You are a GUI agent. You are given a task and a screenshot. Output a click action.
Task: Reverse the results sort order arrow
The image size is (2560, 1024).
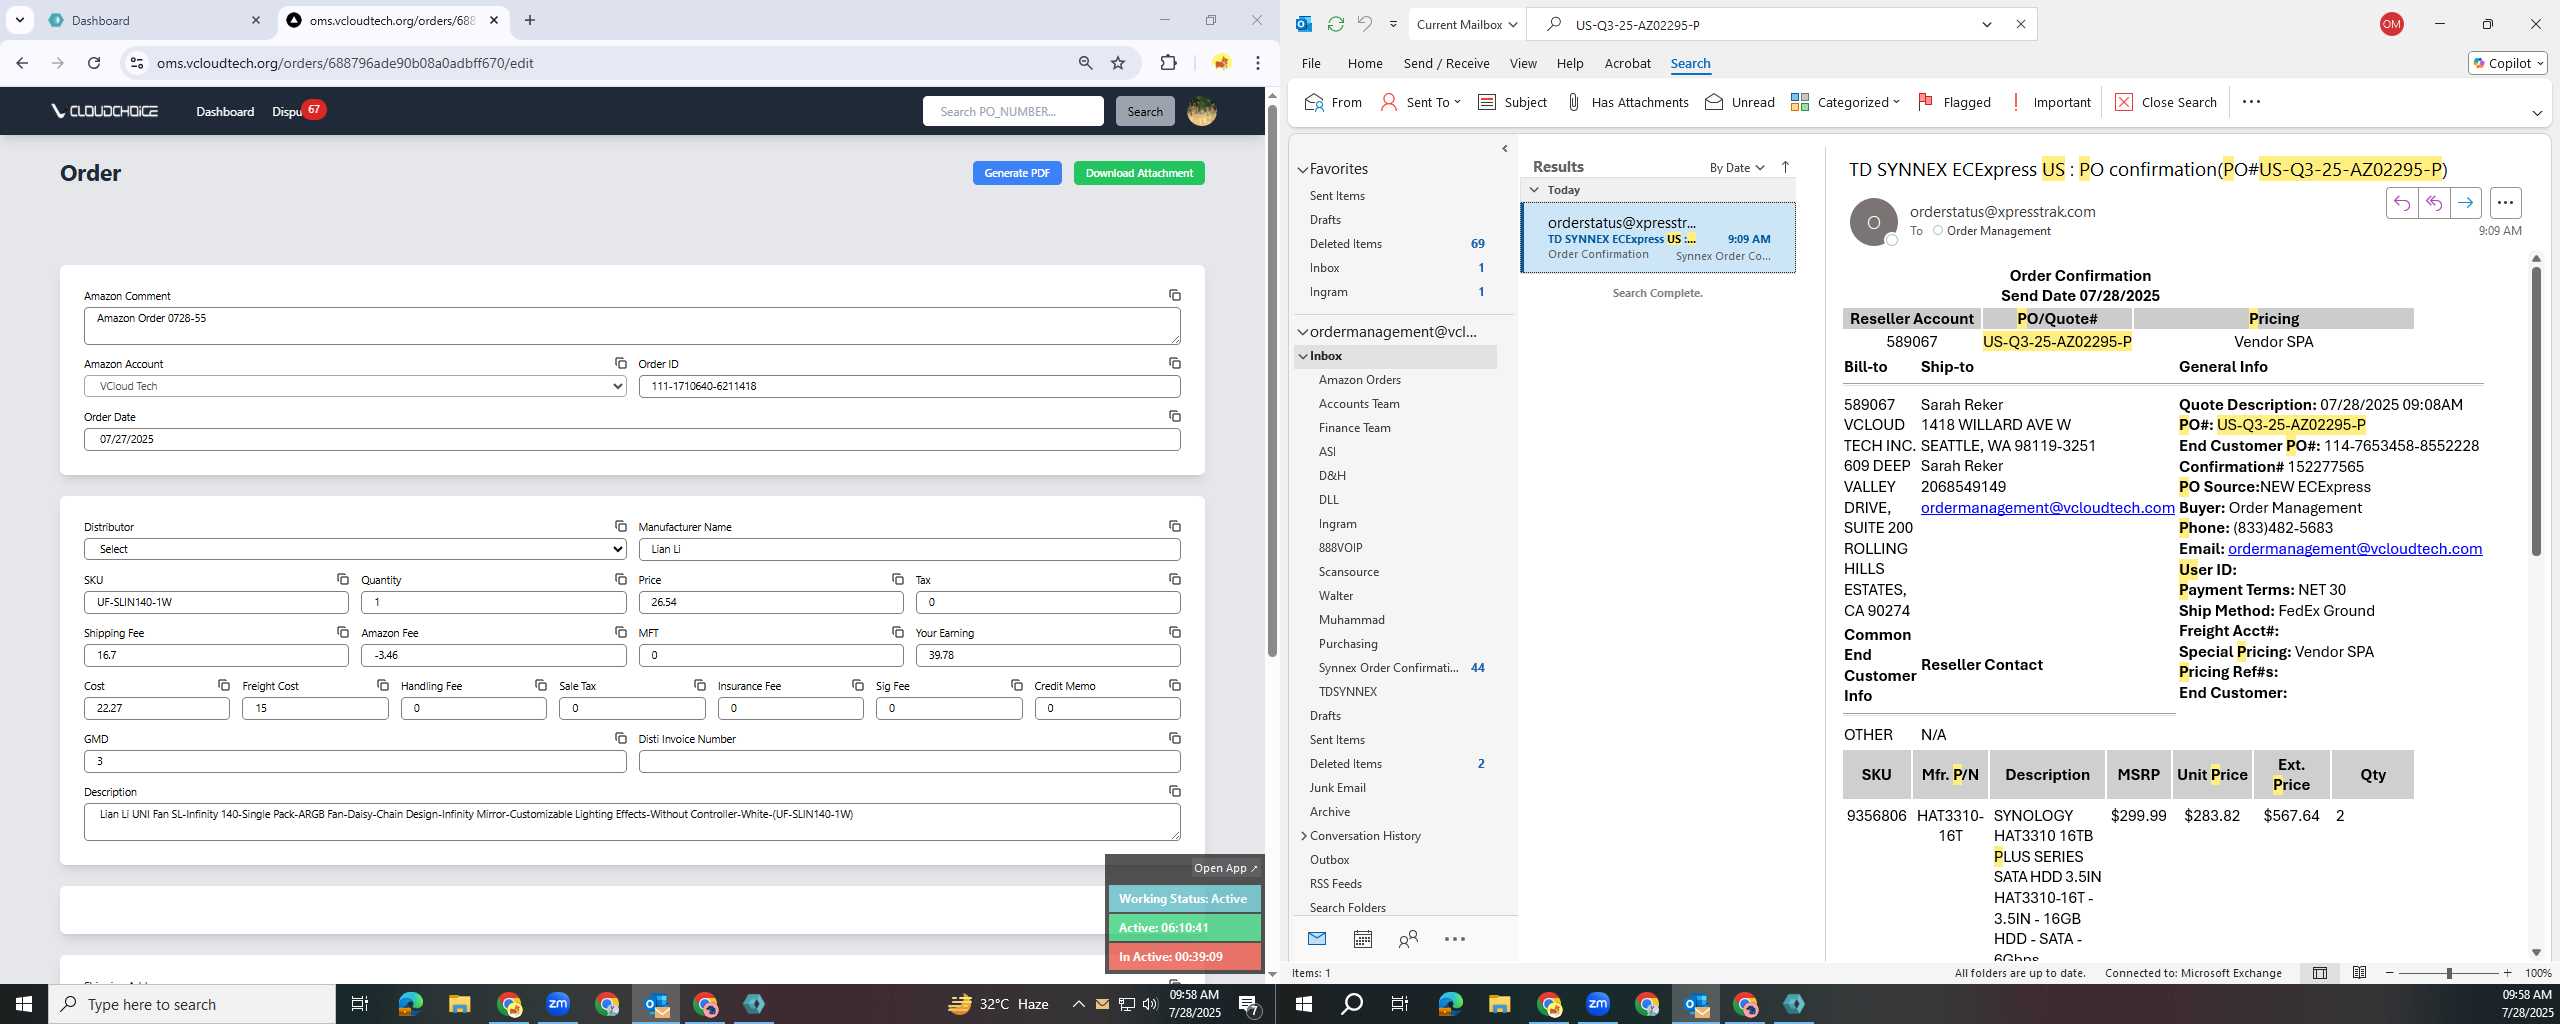(x=1785, y=167)
